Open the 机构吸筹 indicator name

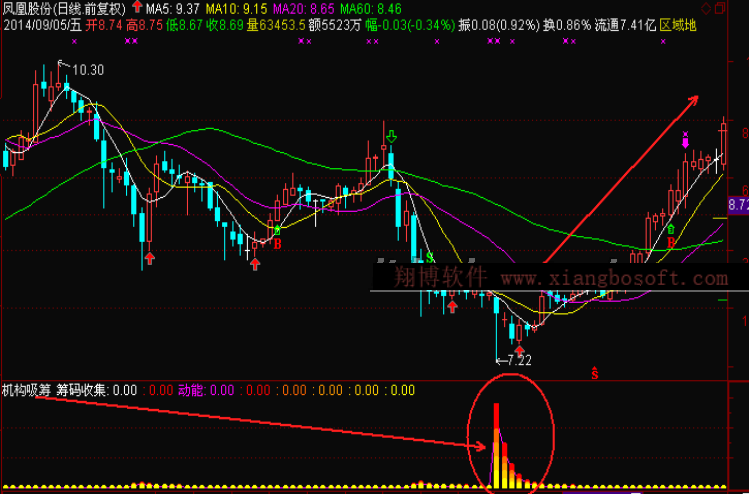pos(26,390)
